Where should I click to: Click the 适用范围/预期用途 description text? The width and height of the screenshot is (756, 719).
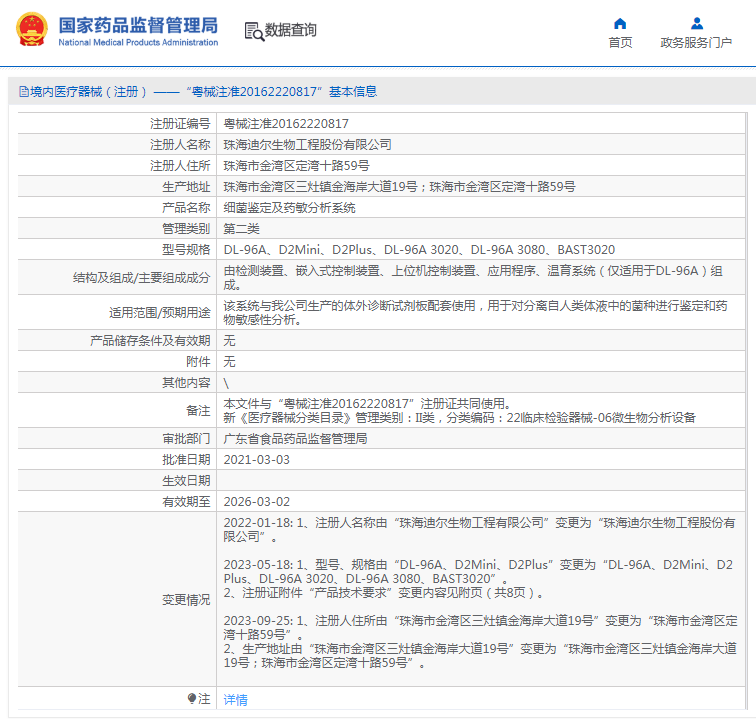[x=475, y=312]
